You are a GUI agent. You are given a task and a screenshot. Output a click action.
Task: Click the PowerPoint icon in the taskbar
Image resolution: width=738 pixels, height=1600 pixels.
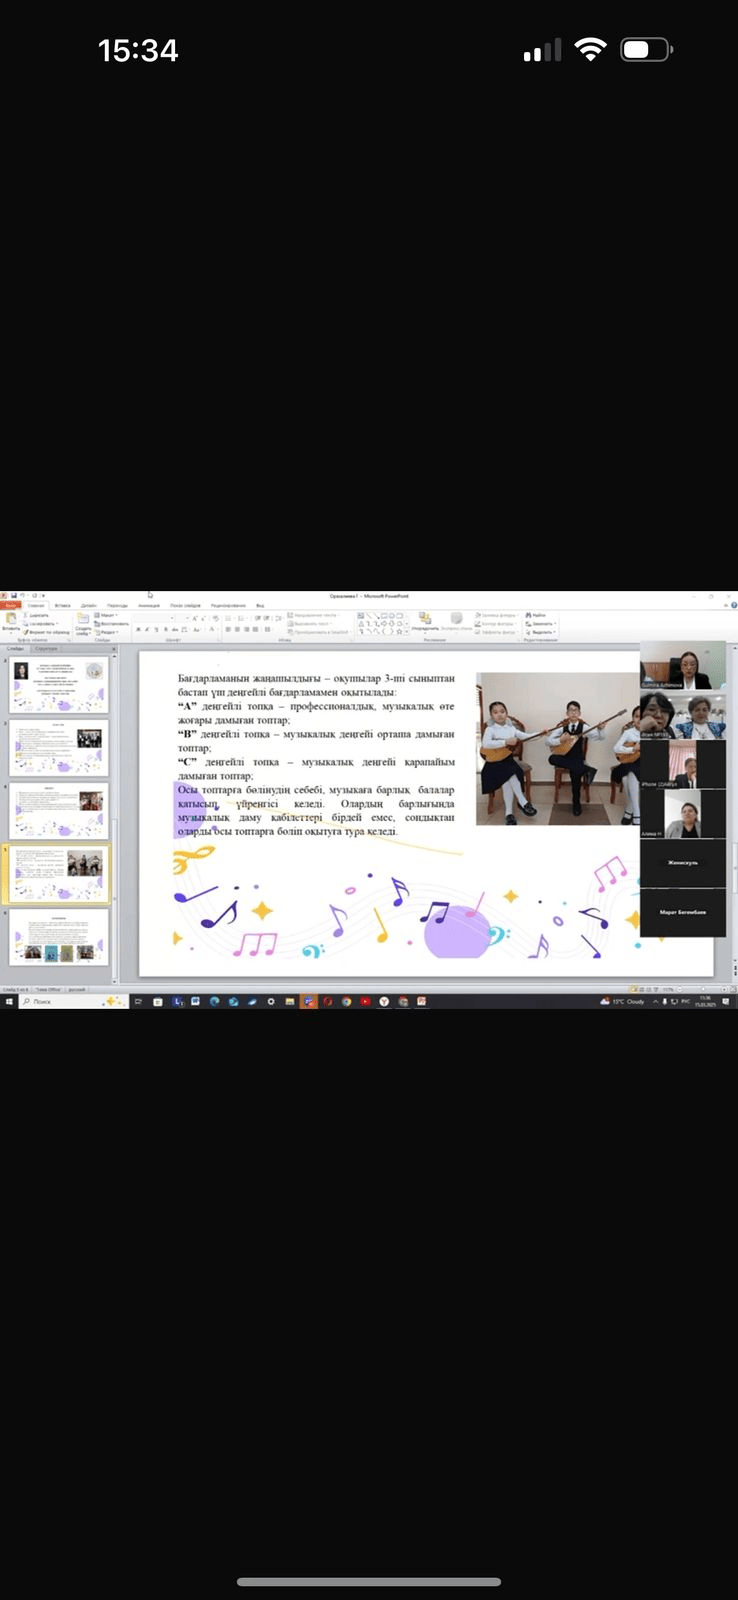coord(309,1001)
